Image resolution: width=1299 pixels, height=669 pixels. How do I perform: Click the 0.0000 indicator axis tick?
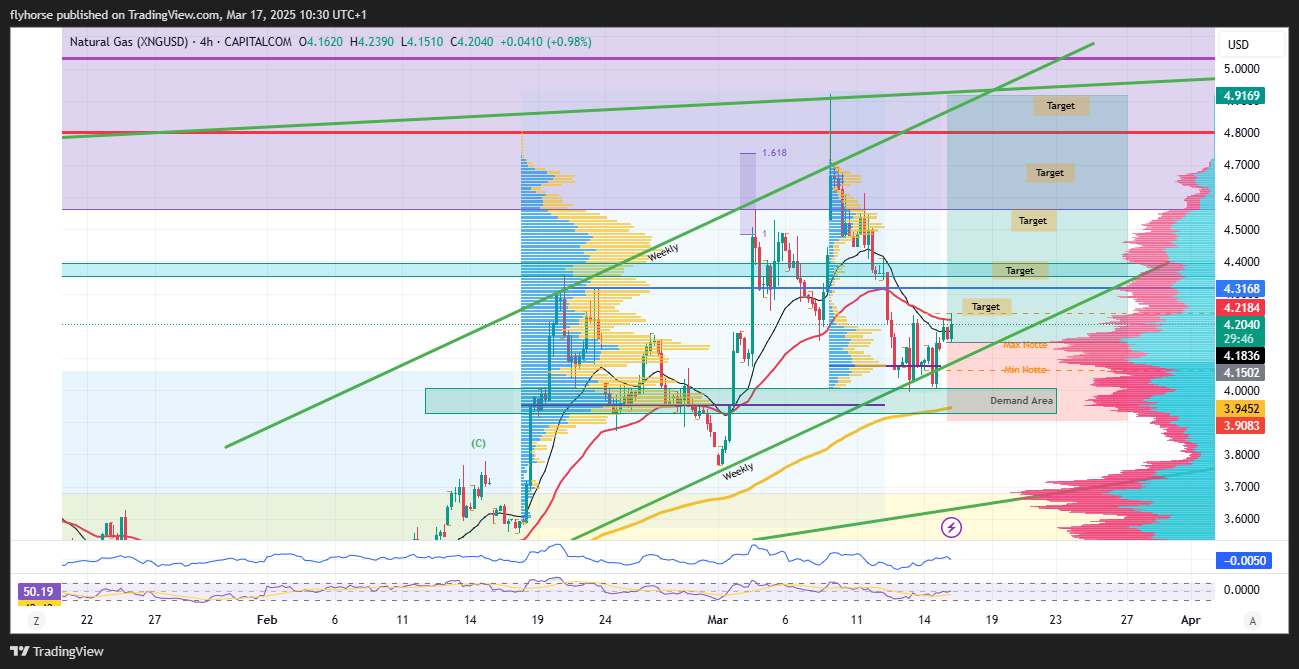click(x=1244, y=590)
